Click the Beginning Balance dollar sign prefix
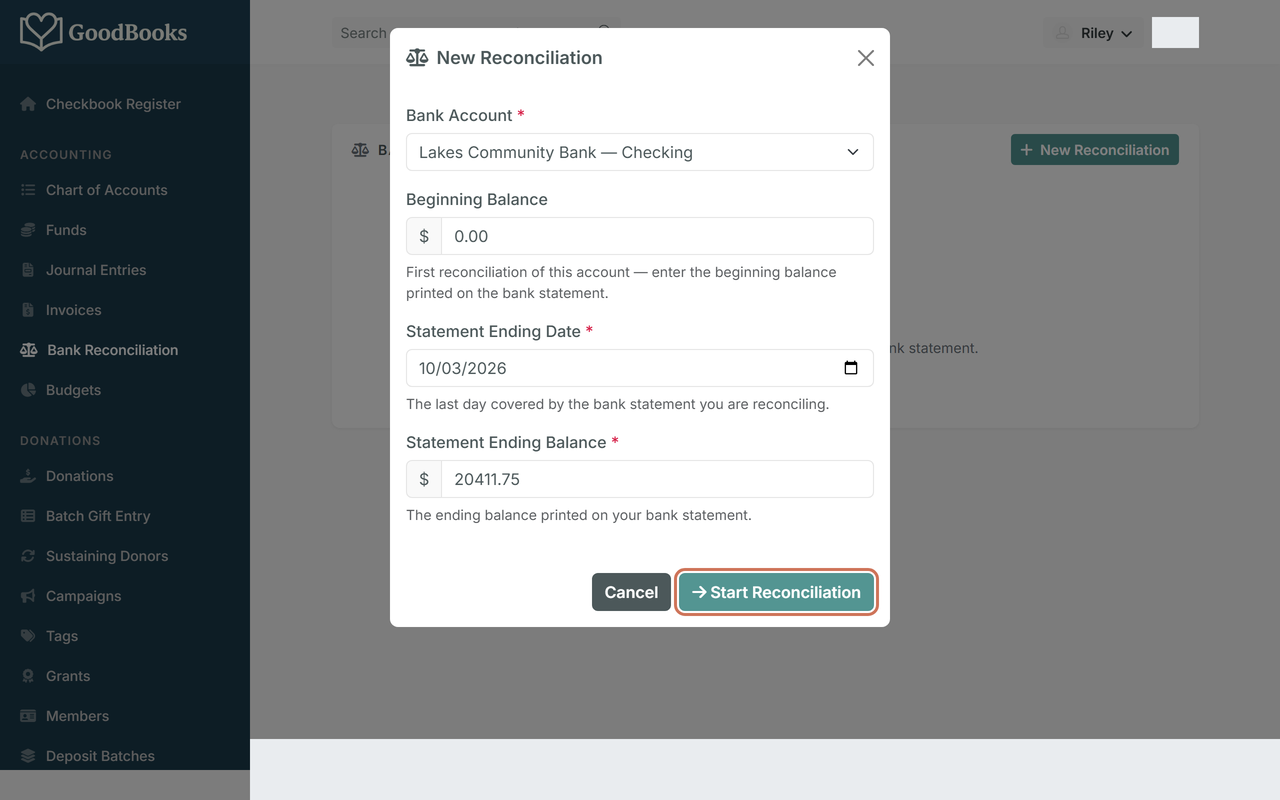 [x=424, y=236]
